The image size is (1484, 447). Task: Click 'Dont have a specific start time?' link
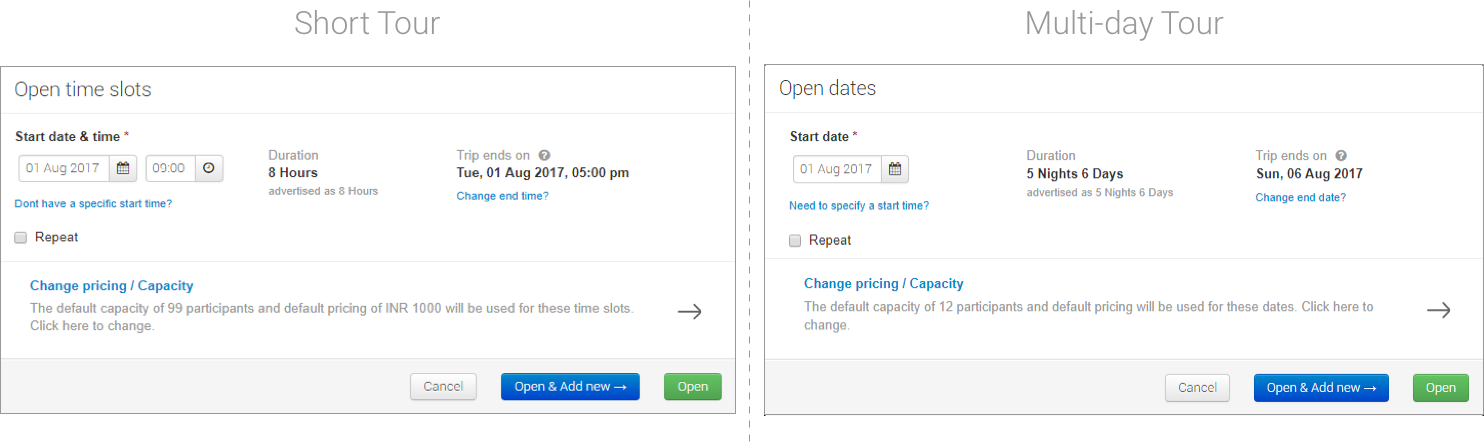(93, 203)
